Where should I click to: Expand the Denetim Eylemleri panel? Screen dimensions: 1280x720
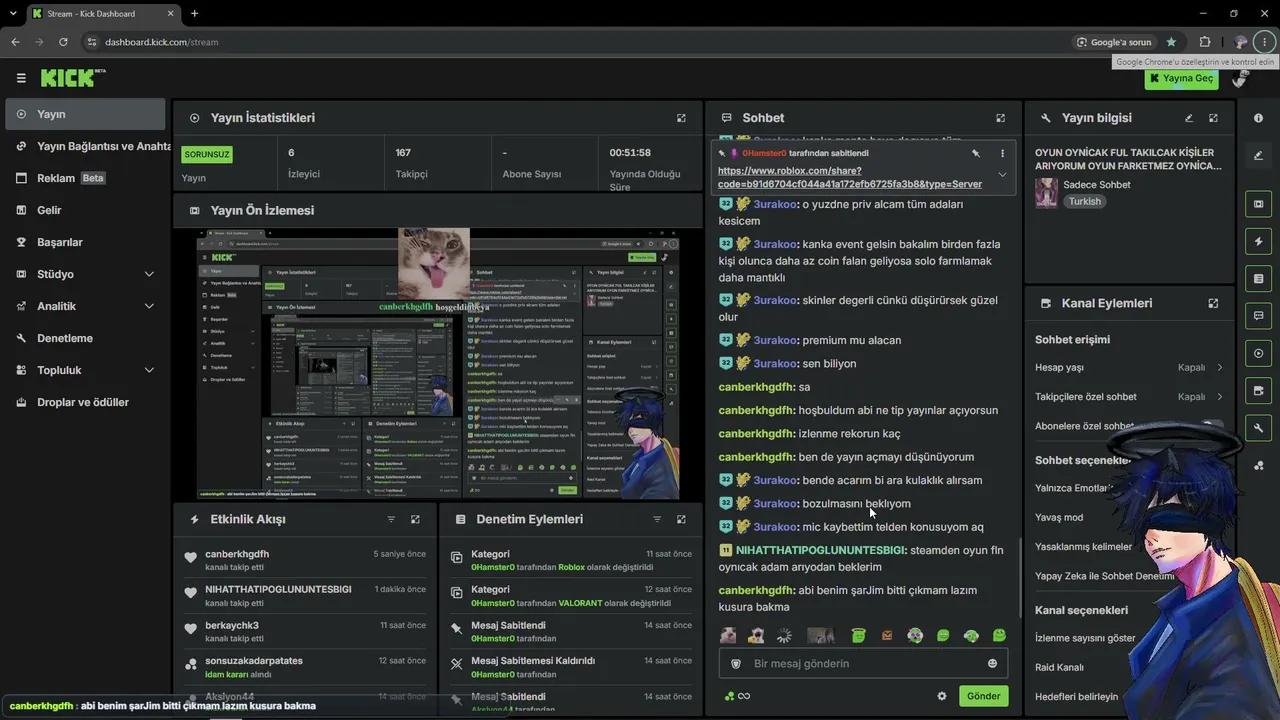pyautogui.click(x=681, y=519)
